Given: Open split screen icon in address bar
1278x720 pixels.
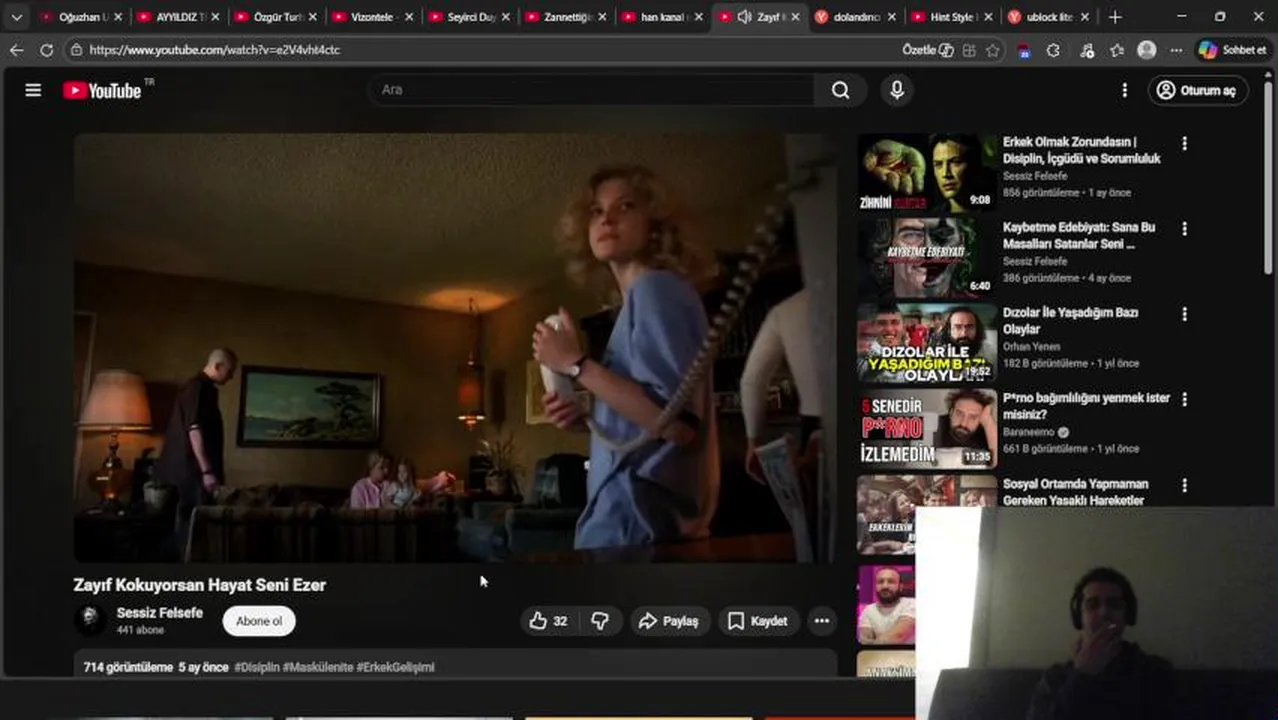Looking at the screenshot, I should coord(969,50).
